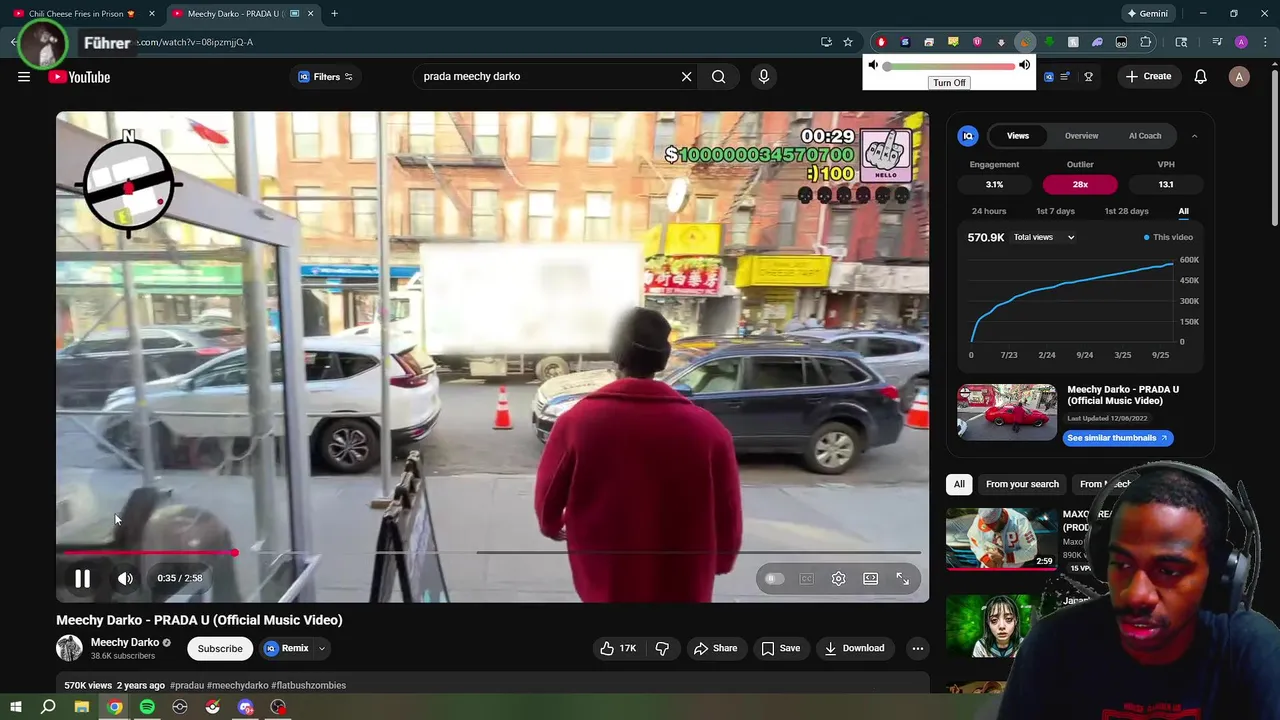Screen dimensions: 1280x720
Task: Mute the video player volume
Action: [x=125, y=578]
